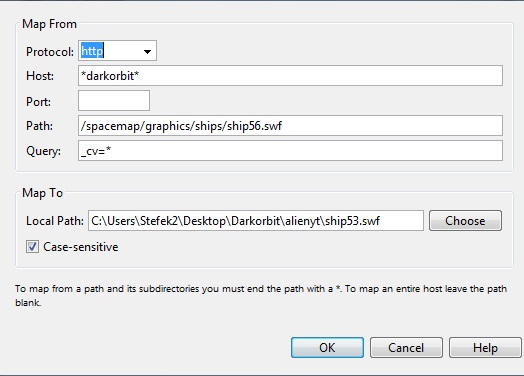Click the Query field containing _cv=*
This screenshot has width=524, height=376.
[290, 151]
